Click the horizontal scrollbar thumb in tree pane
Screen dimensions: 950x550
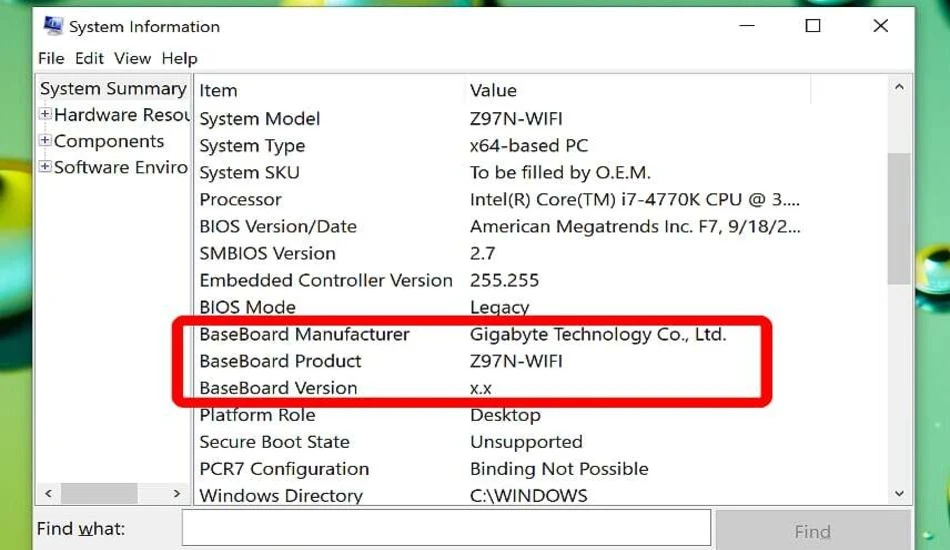99,493
